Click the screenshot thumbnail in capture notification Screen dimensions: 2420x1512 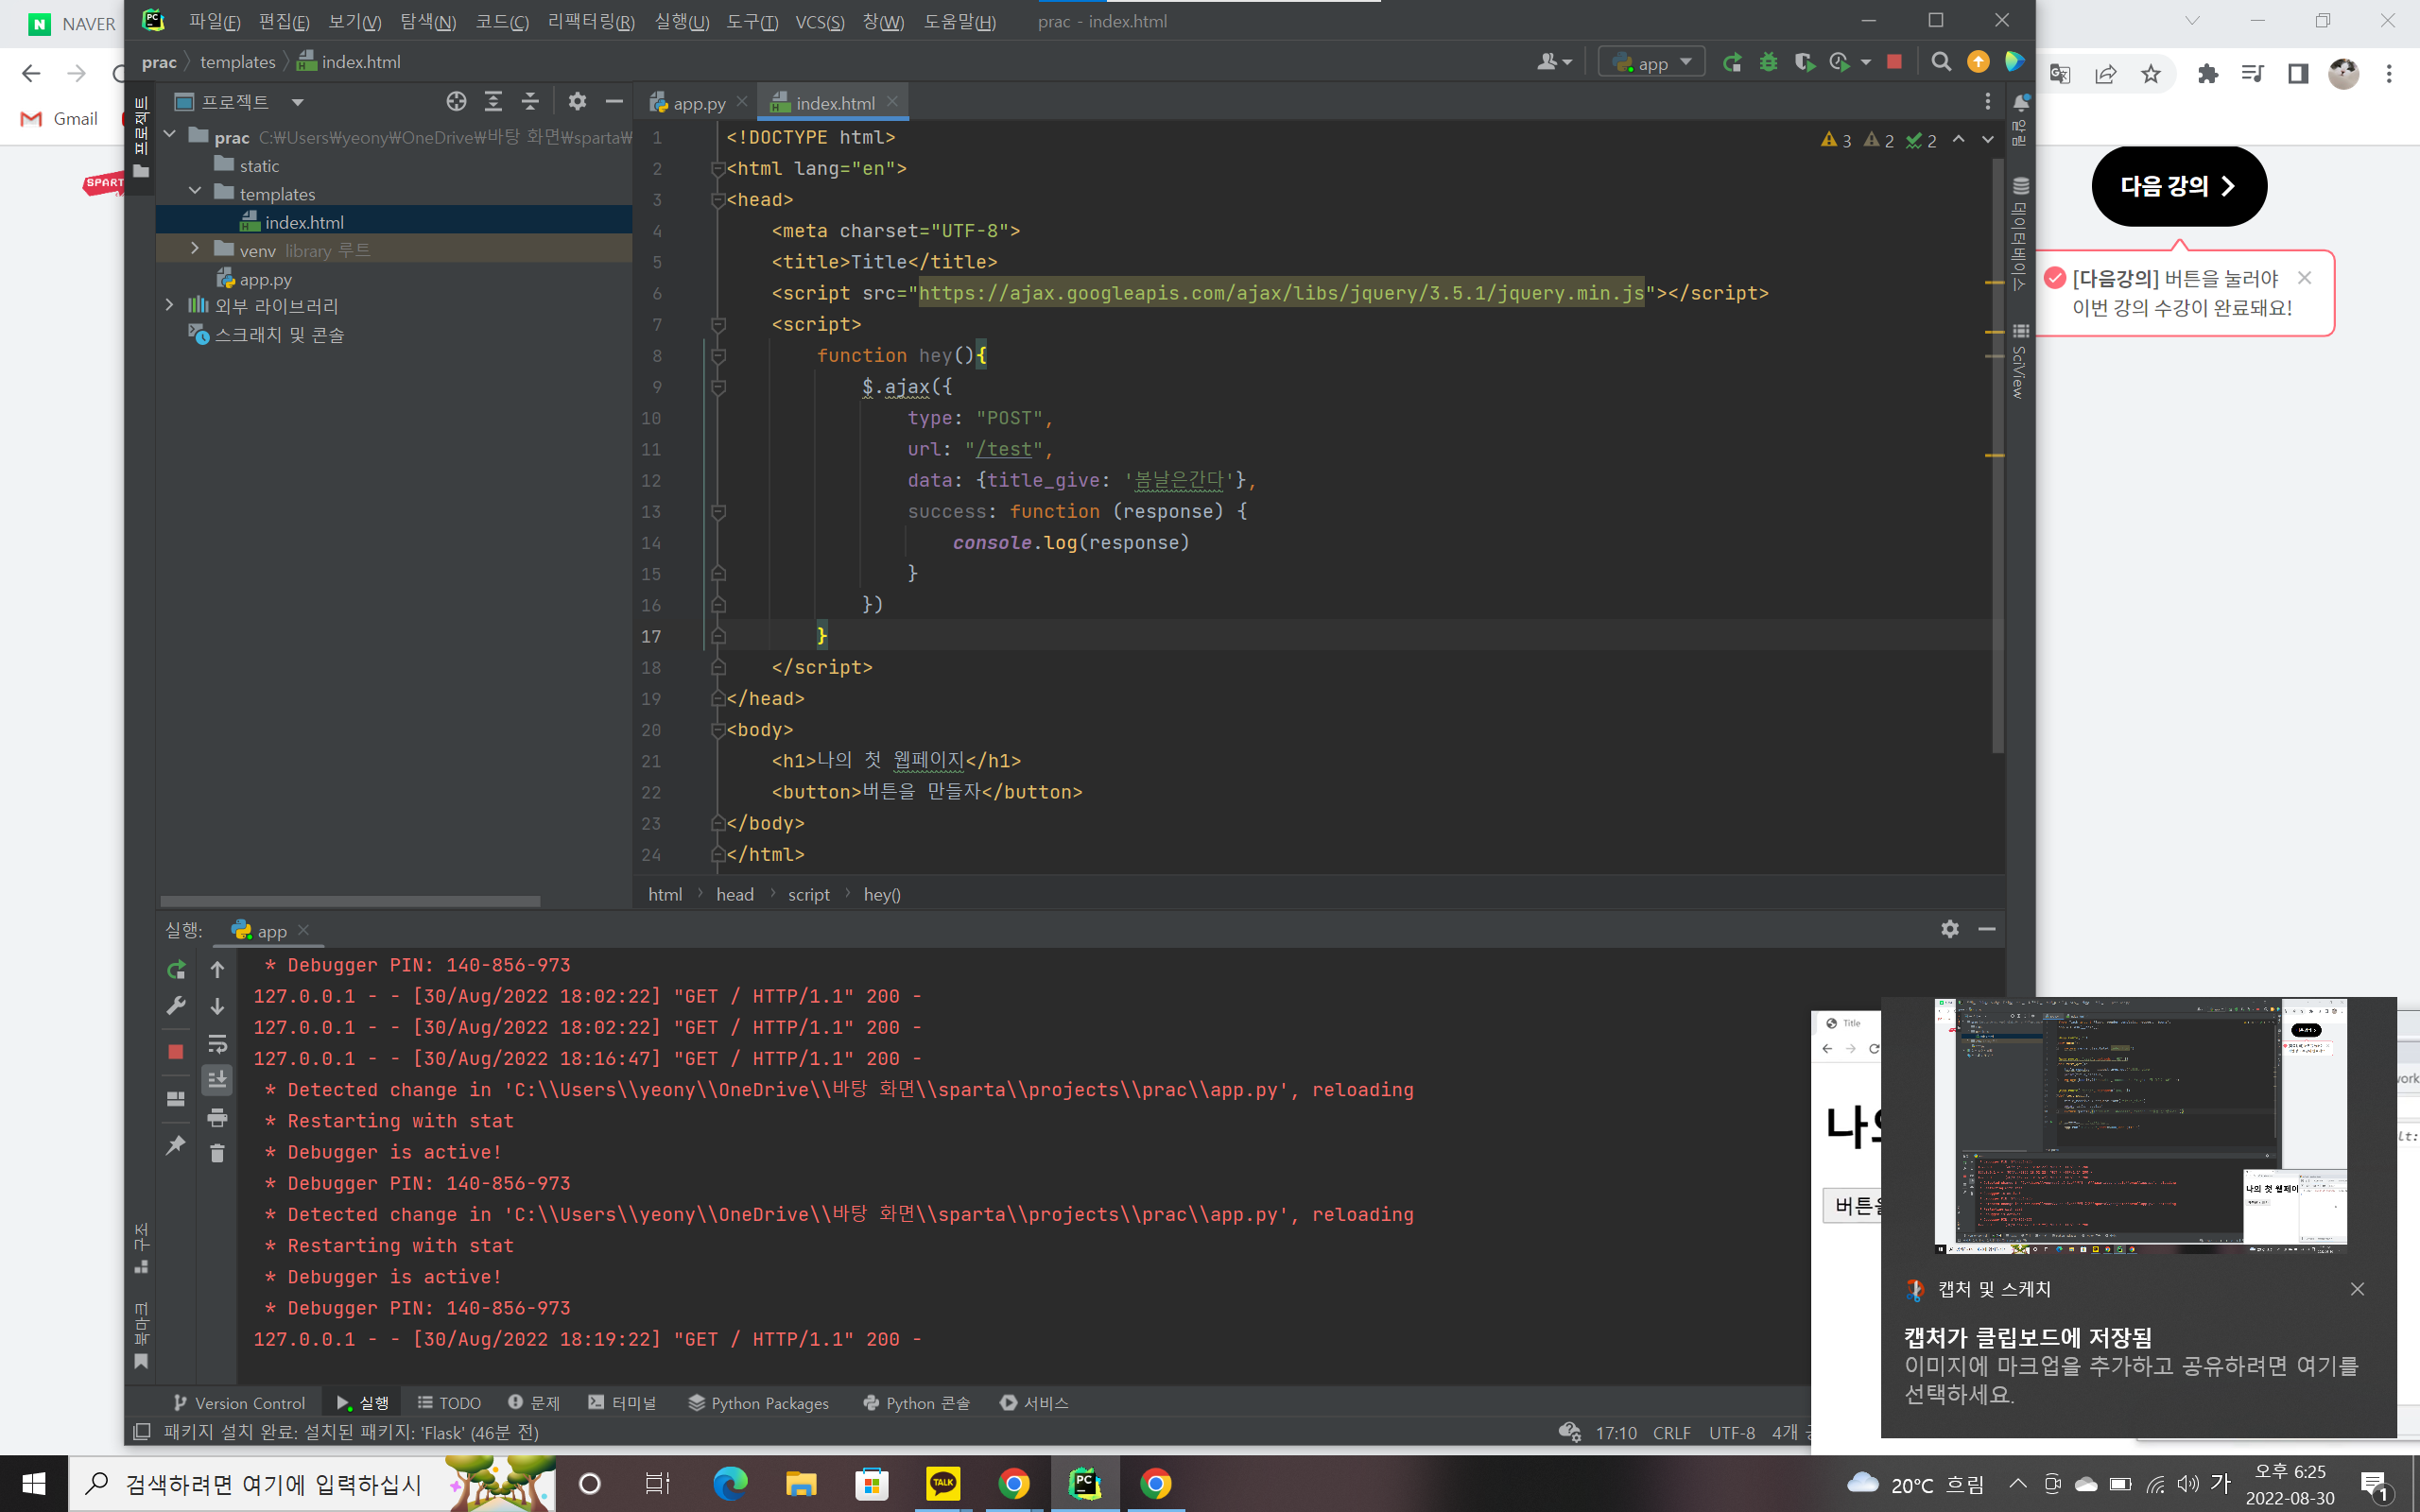pos(2140,1125)
